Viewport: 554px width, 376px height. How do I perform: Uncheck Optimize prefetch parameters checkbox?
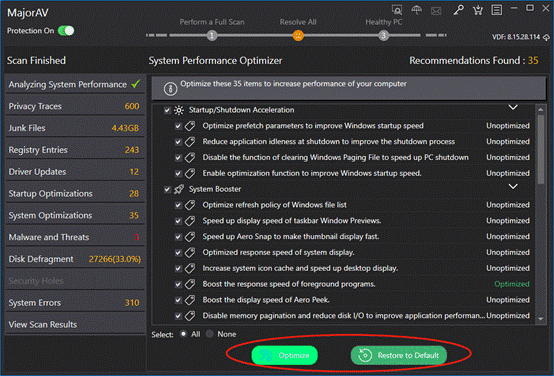(x=178, y=126)
